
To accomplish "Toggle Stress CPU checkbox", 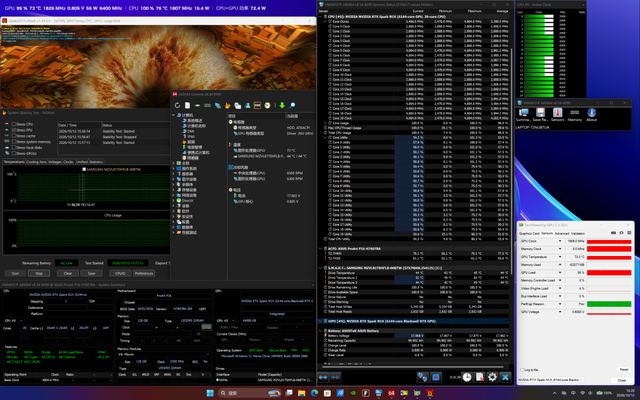I will [x=14, y=124].
